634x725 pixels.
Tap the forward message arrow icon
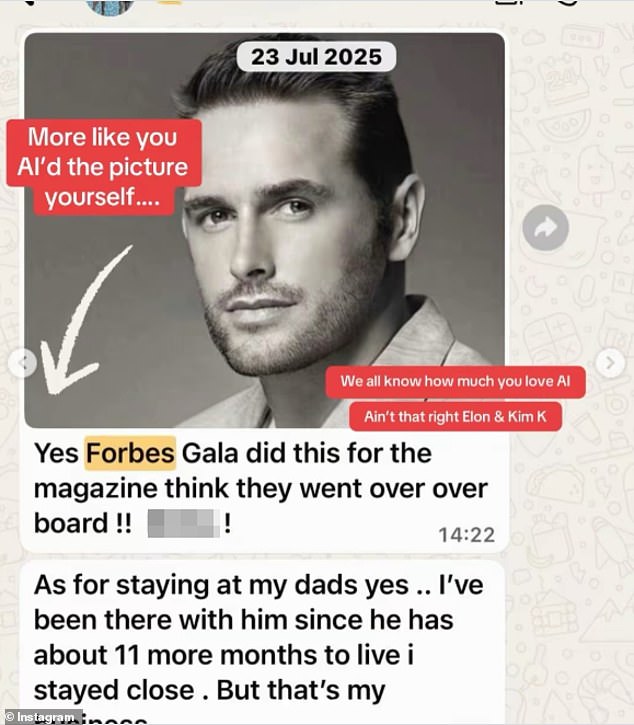545,227
